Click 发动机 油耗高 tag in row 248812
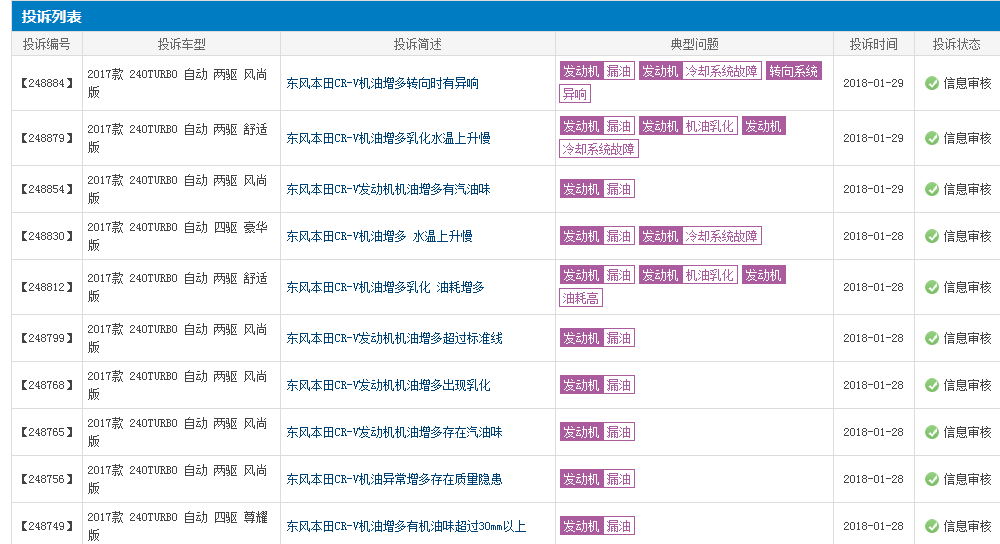Viewport: 1000px width, 544px height. 763,275
